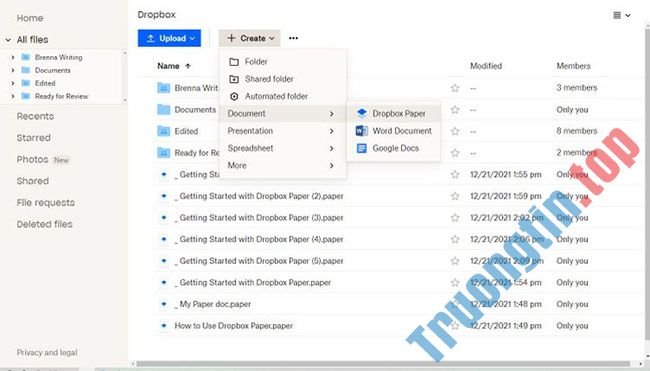Click the Shared folder icon
Screen dimensions: 650x371
[x=234, y=79]
